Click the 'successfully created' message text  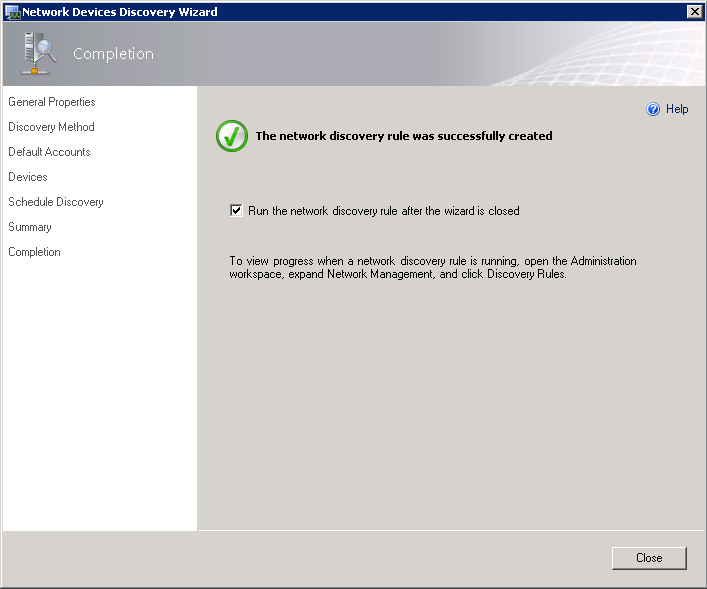point(404,136)
